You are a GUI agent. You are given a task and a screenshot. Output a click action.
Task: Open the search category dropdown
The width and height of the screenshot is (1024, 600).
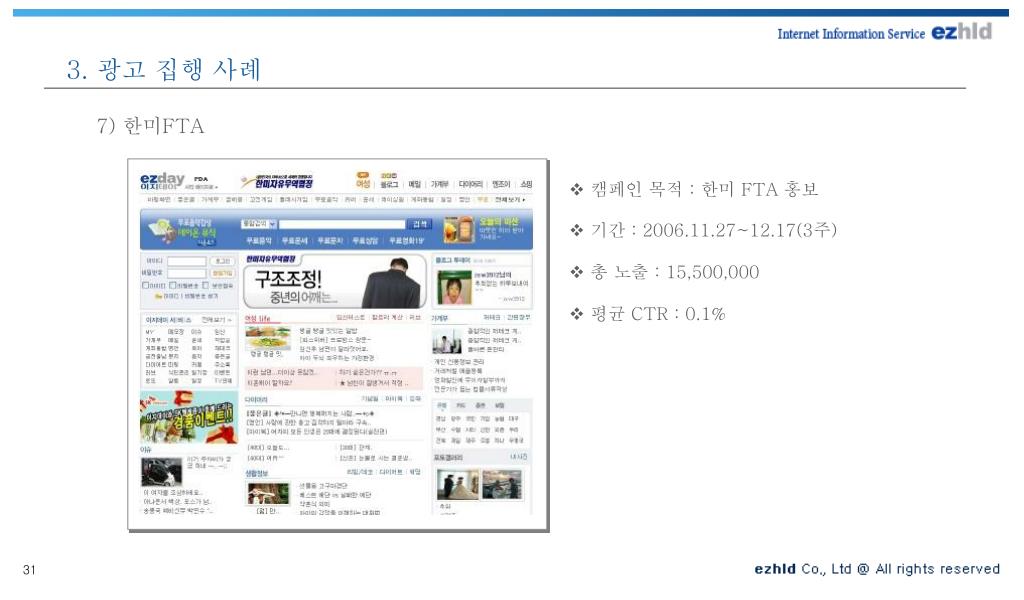click(260, 224)
